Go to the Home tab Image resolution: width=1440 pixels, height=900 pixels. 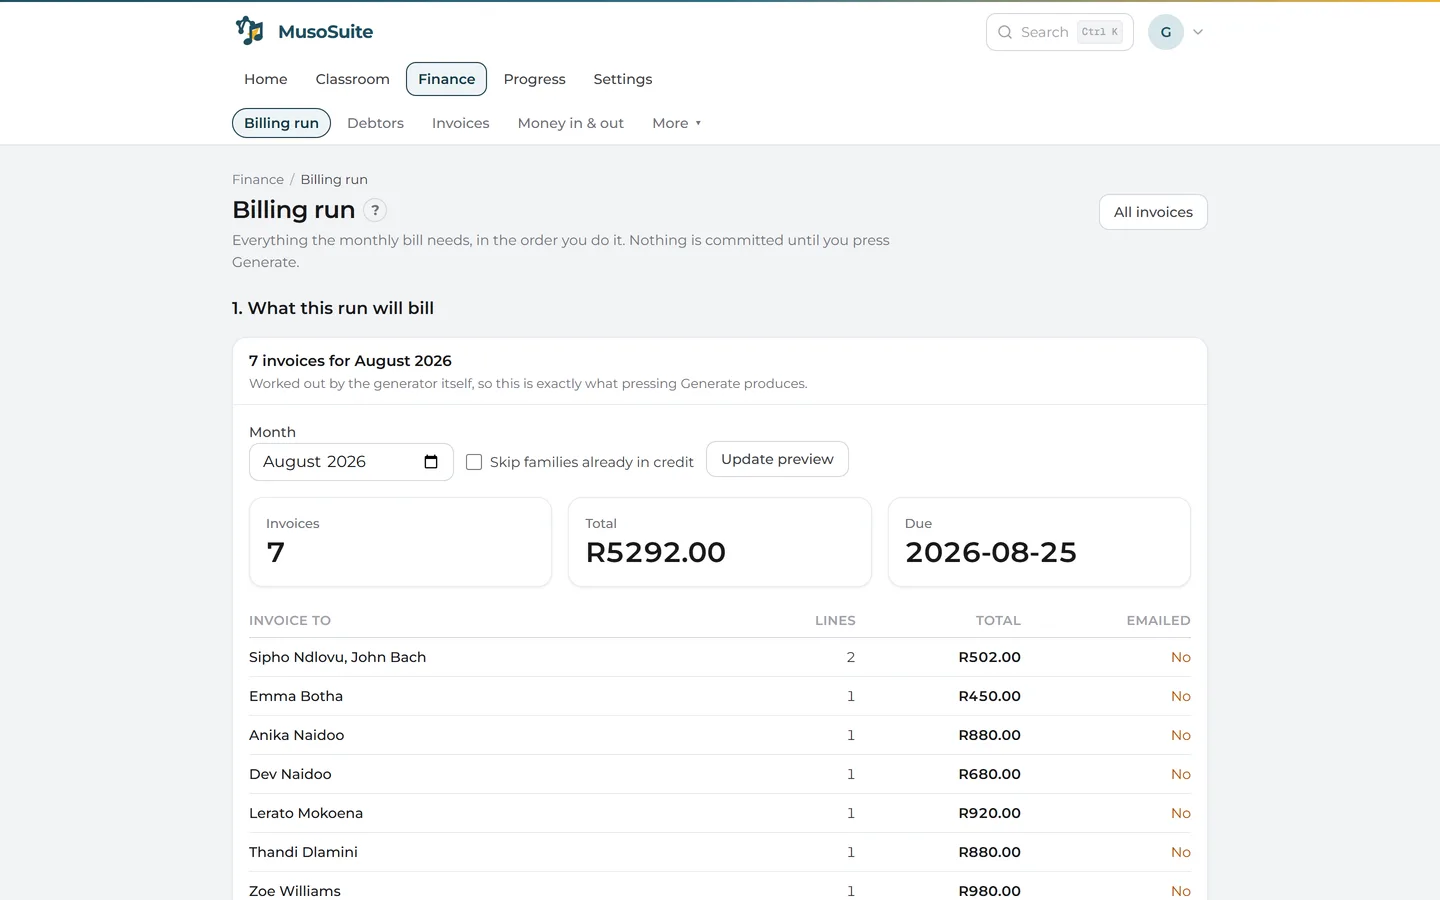coord(266,79)
